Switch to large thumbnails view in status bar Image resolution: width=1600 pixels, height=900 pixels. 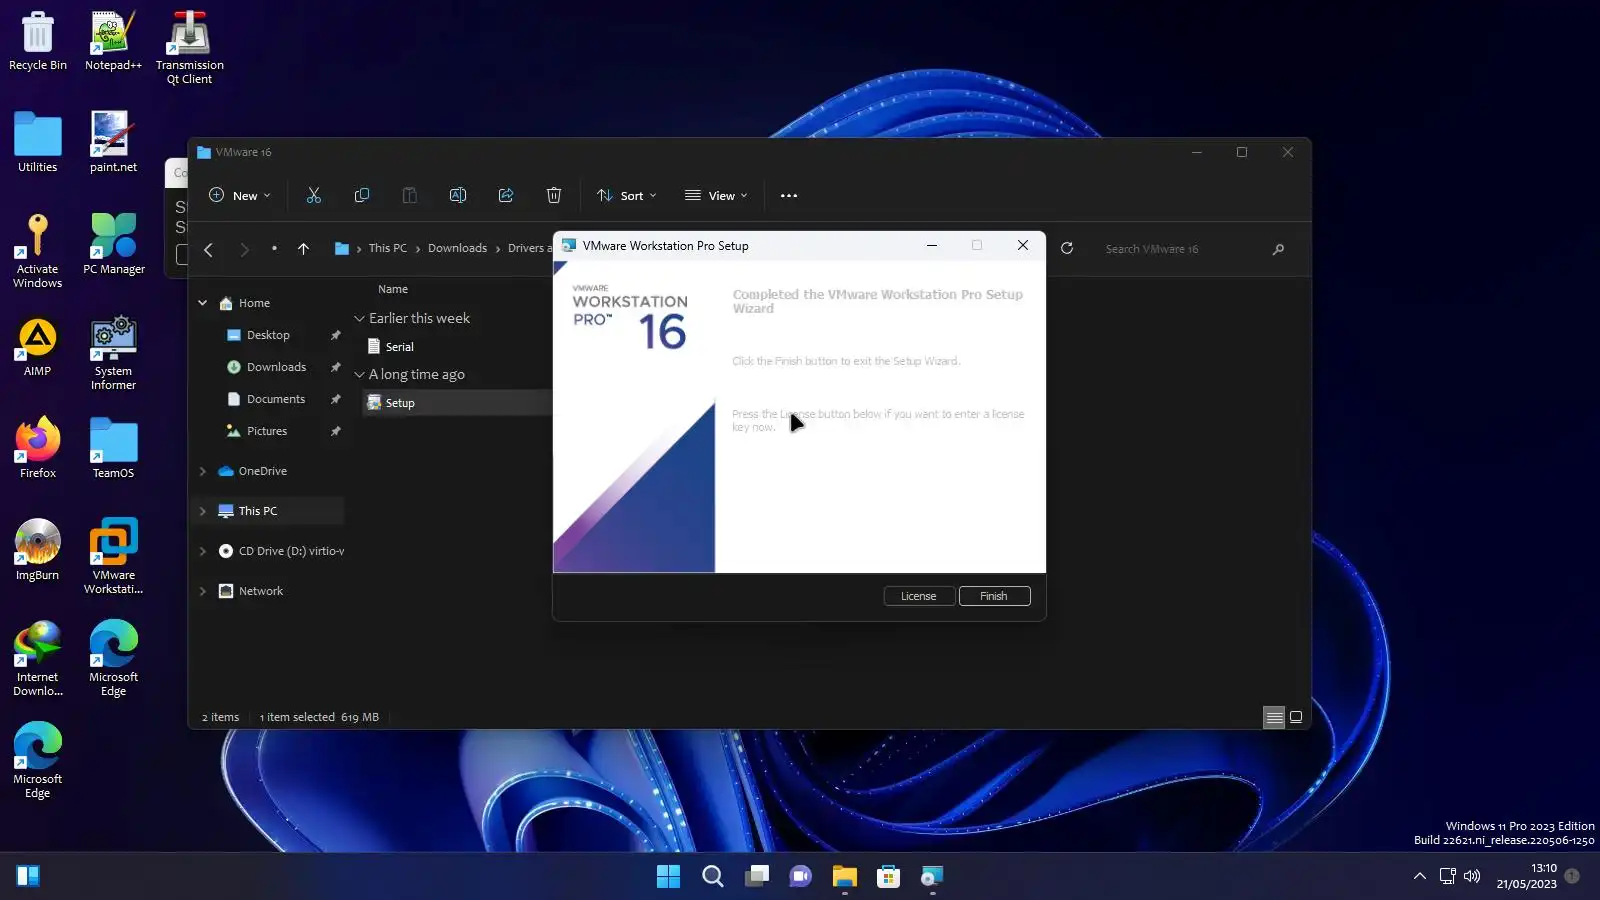pyautogui.click(x=1296, y=717)
